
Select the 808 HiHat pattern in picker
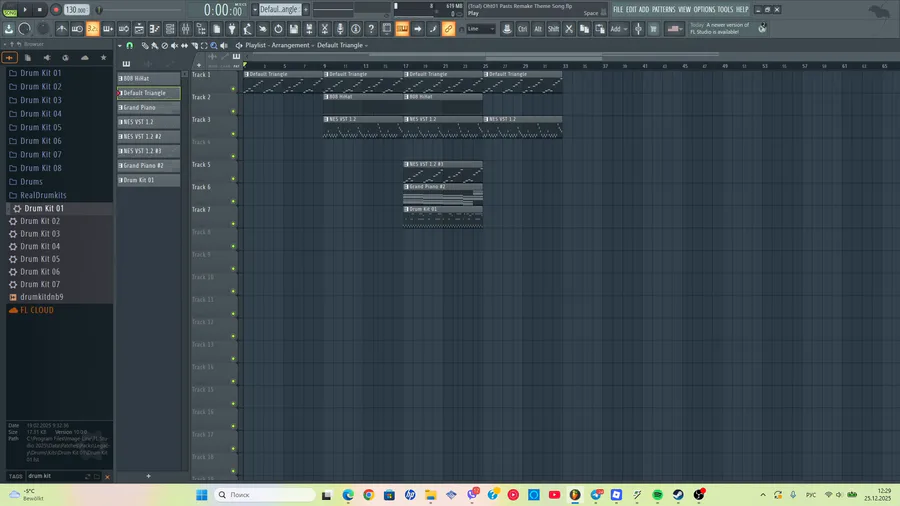[149, 78]
